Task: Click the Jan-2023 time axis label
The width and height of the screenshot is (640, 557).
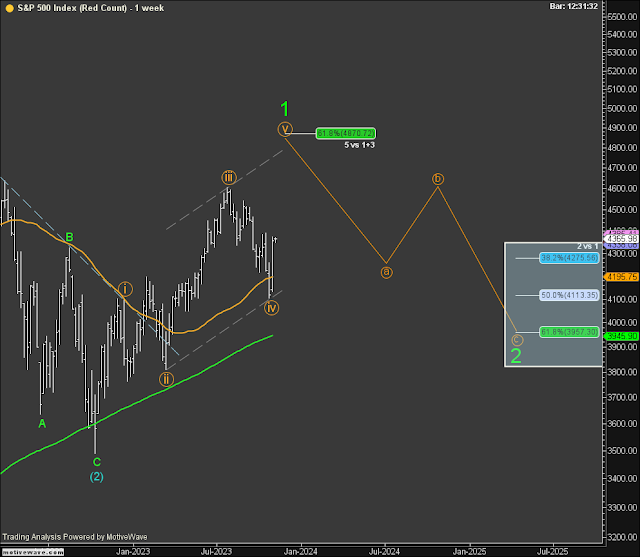Action: click(133, 552)
